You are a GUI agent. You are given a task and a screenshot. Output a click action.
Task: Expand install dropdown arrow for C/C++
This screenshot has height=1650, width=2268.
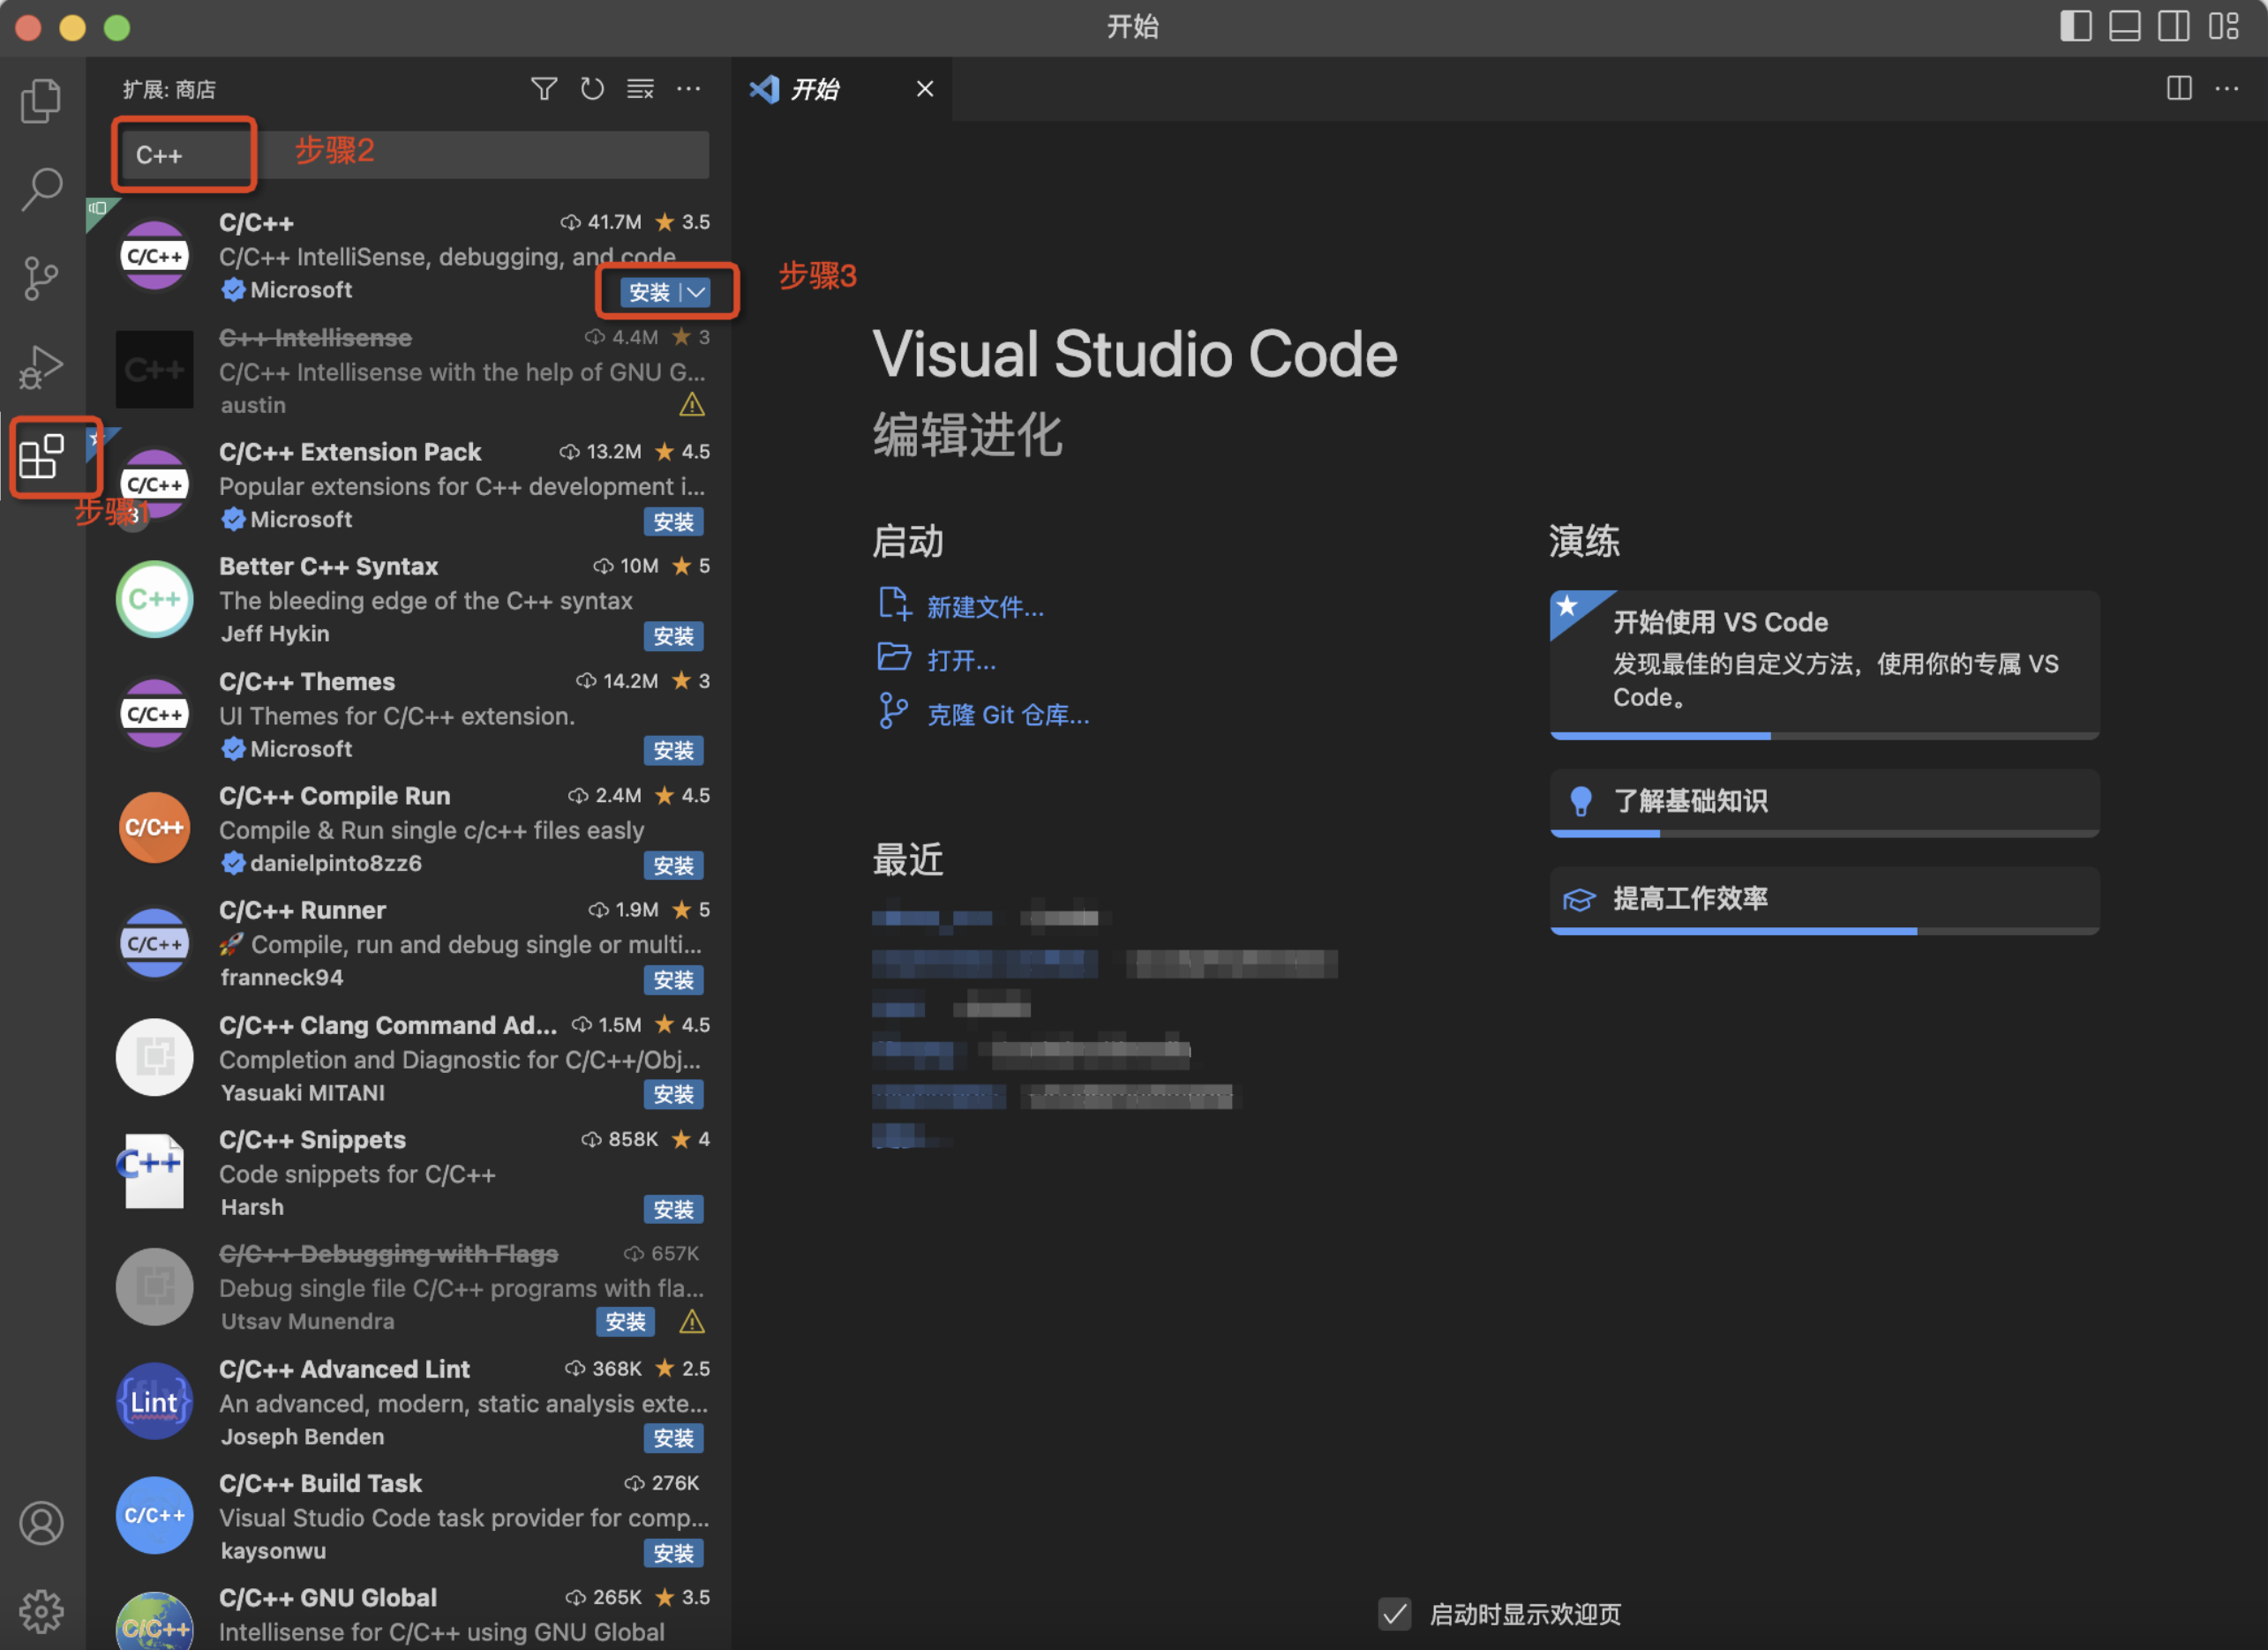(x=696, y=292)
